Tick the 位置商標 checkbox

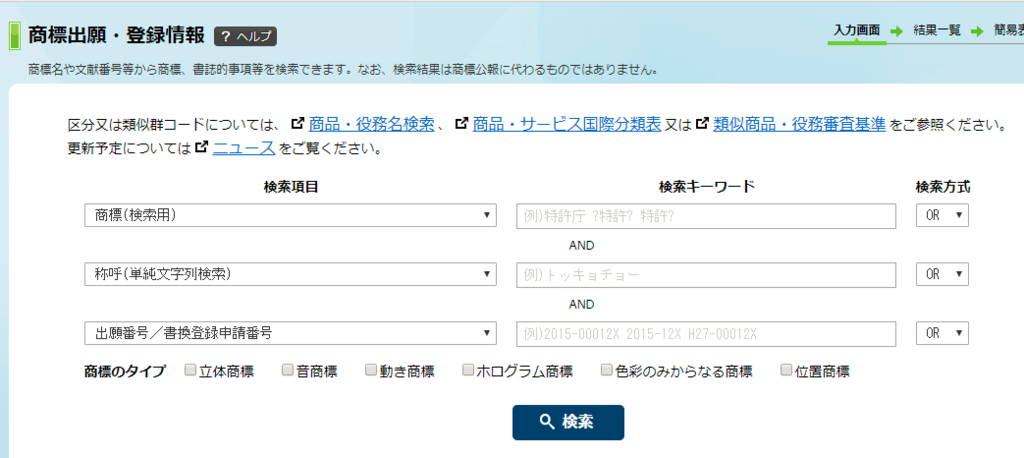coord(786,370)
